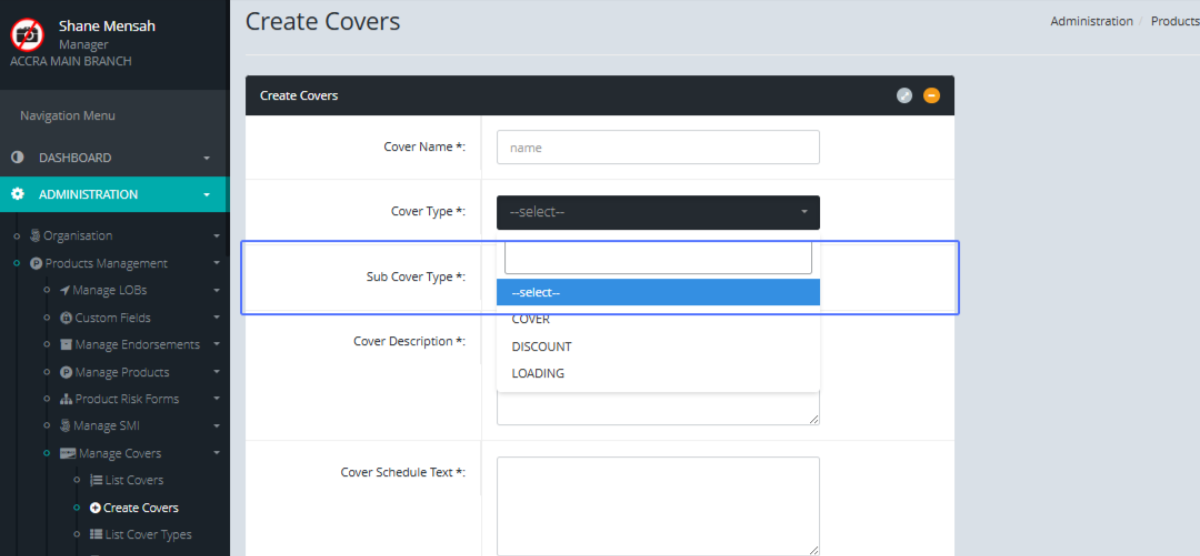Screen dimensions: 1200x556
Task: Select the highlighted --select-- option
Action: click(658, 293)
